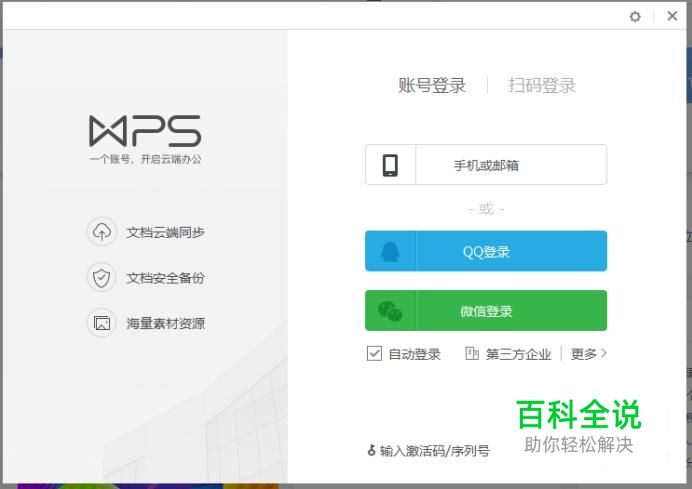Viewport: 692px width, 489px height.
Task: Click 文档安全备份 text
Action: [x=165, y=278]
